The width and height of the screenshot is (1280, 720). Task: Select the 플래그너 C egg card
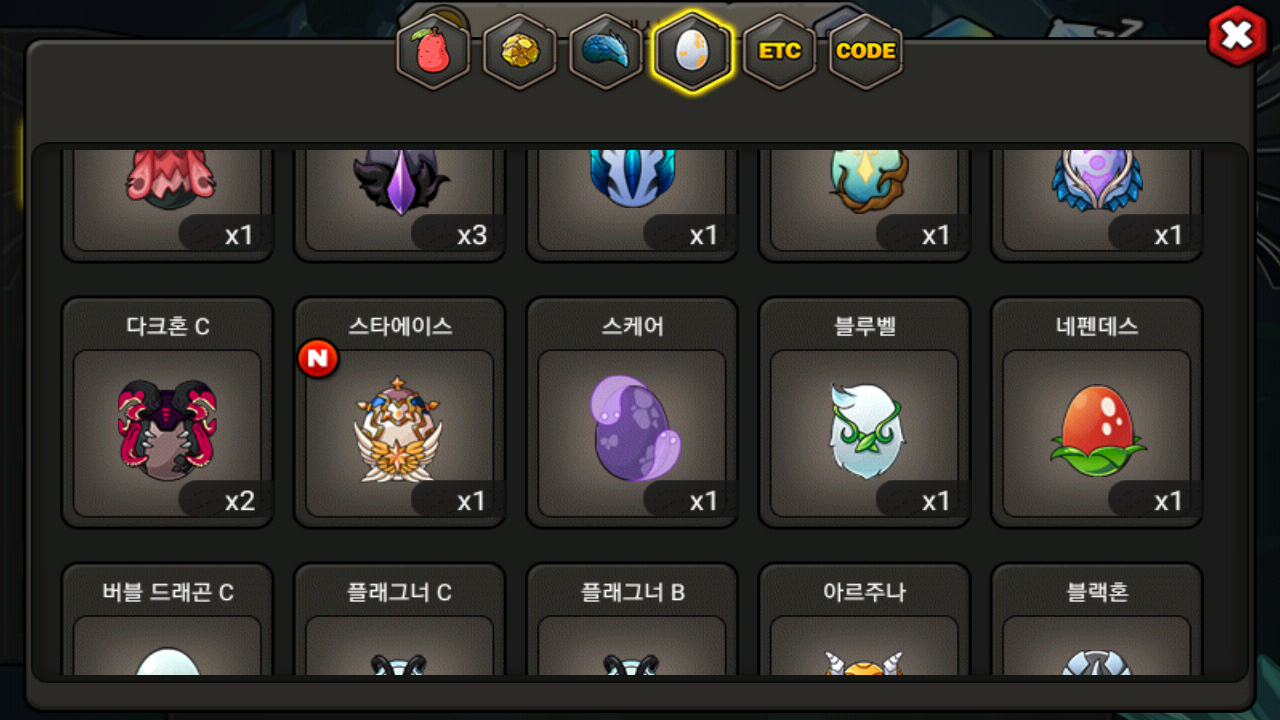399,619
